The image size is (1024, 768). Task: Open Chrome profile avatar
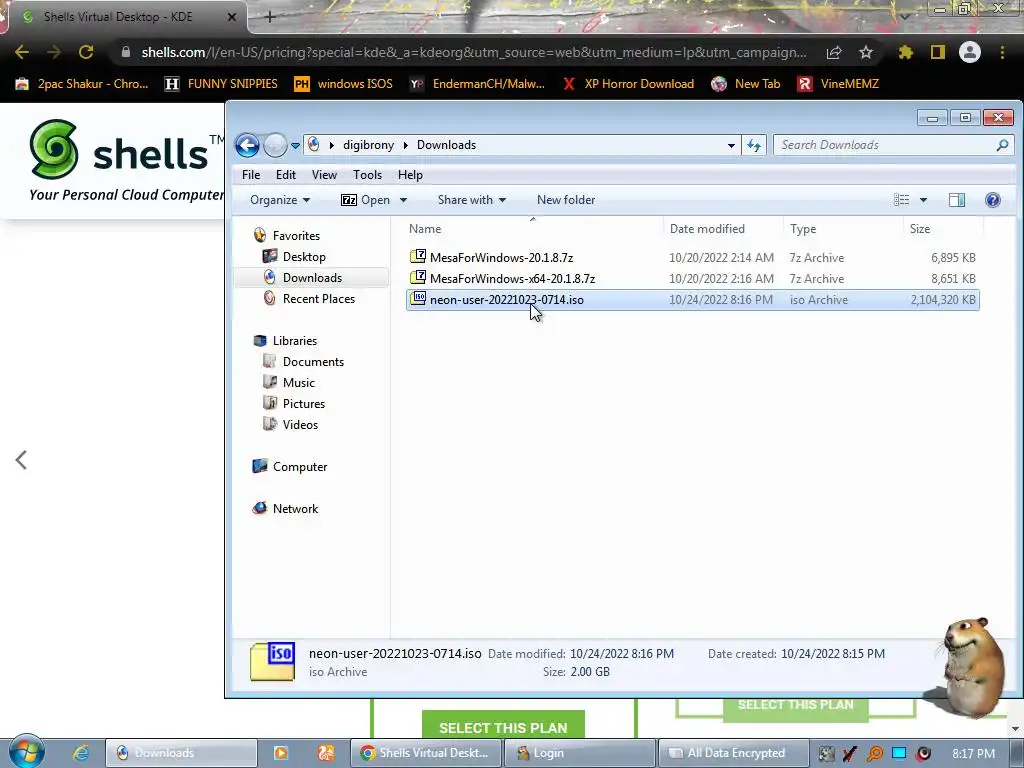click(970, 52)
